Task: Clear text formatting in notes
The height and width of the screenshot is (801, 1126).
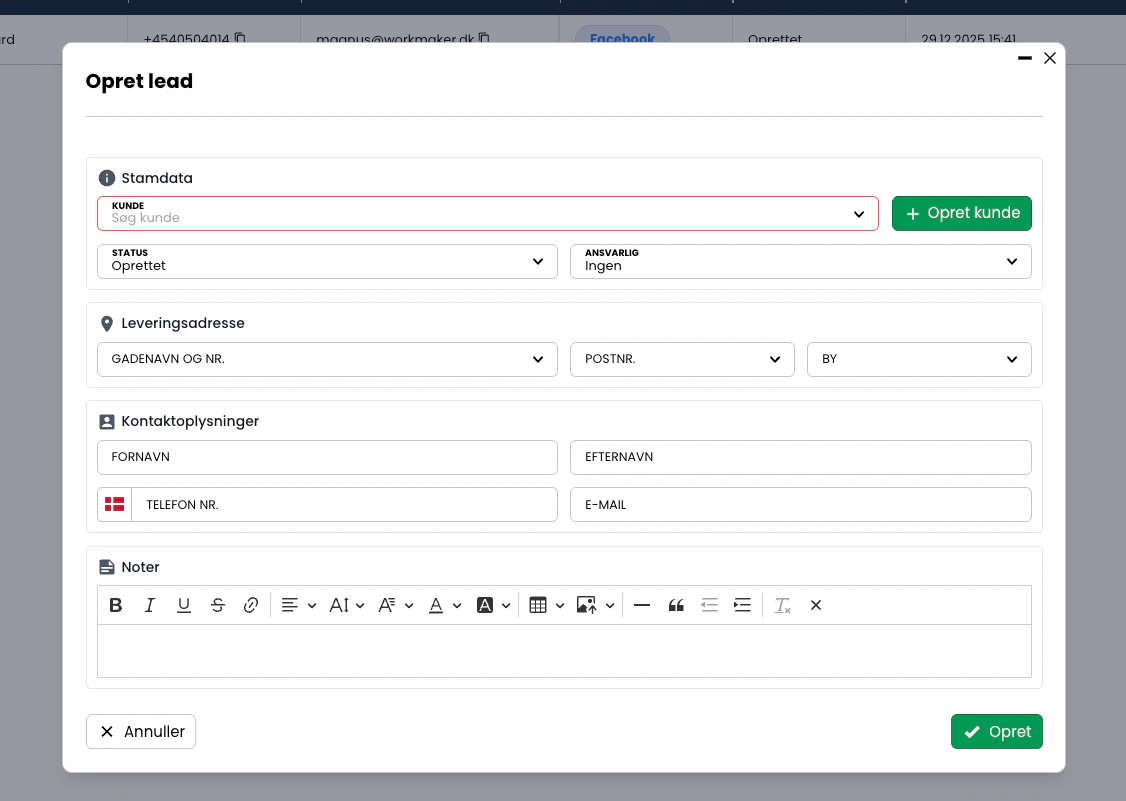Action: tap(782, 606)
